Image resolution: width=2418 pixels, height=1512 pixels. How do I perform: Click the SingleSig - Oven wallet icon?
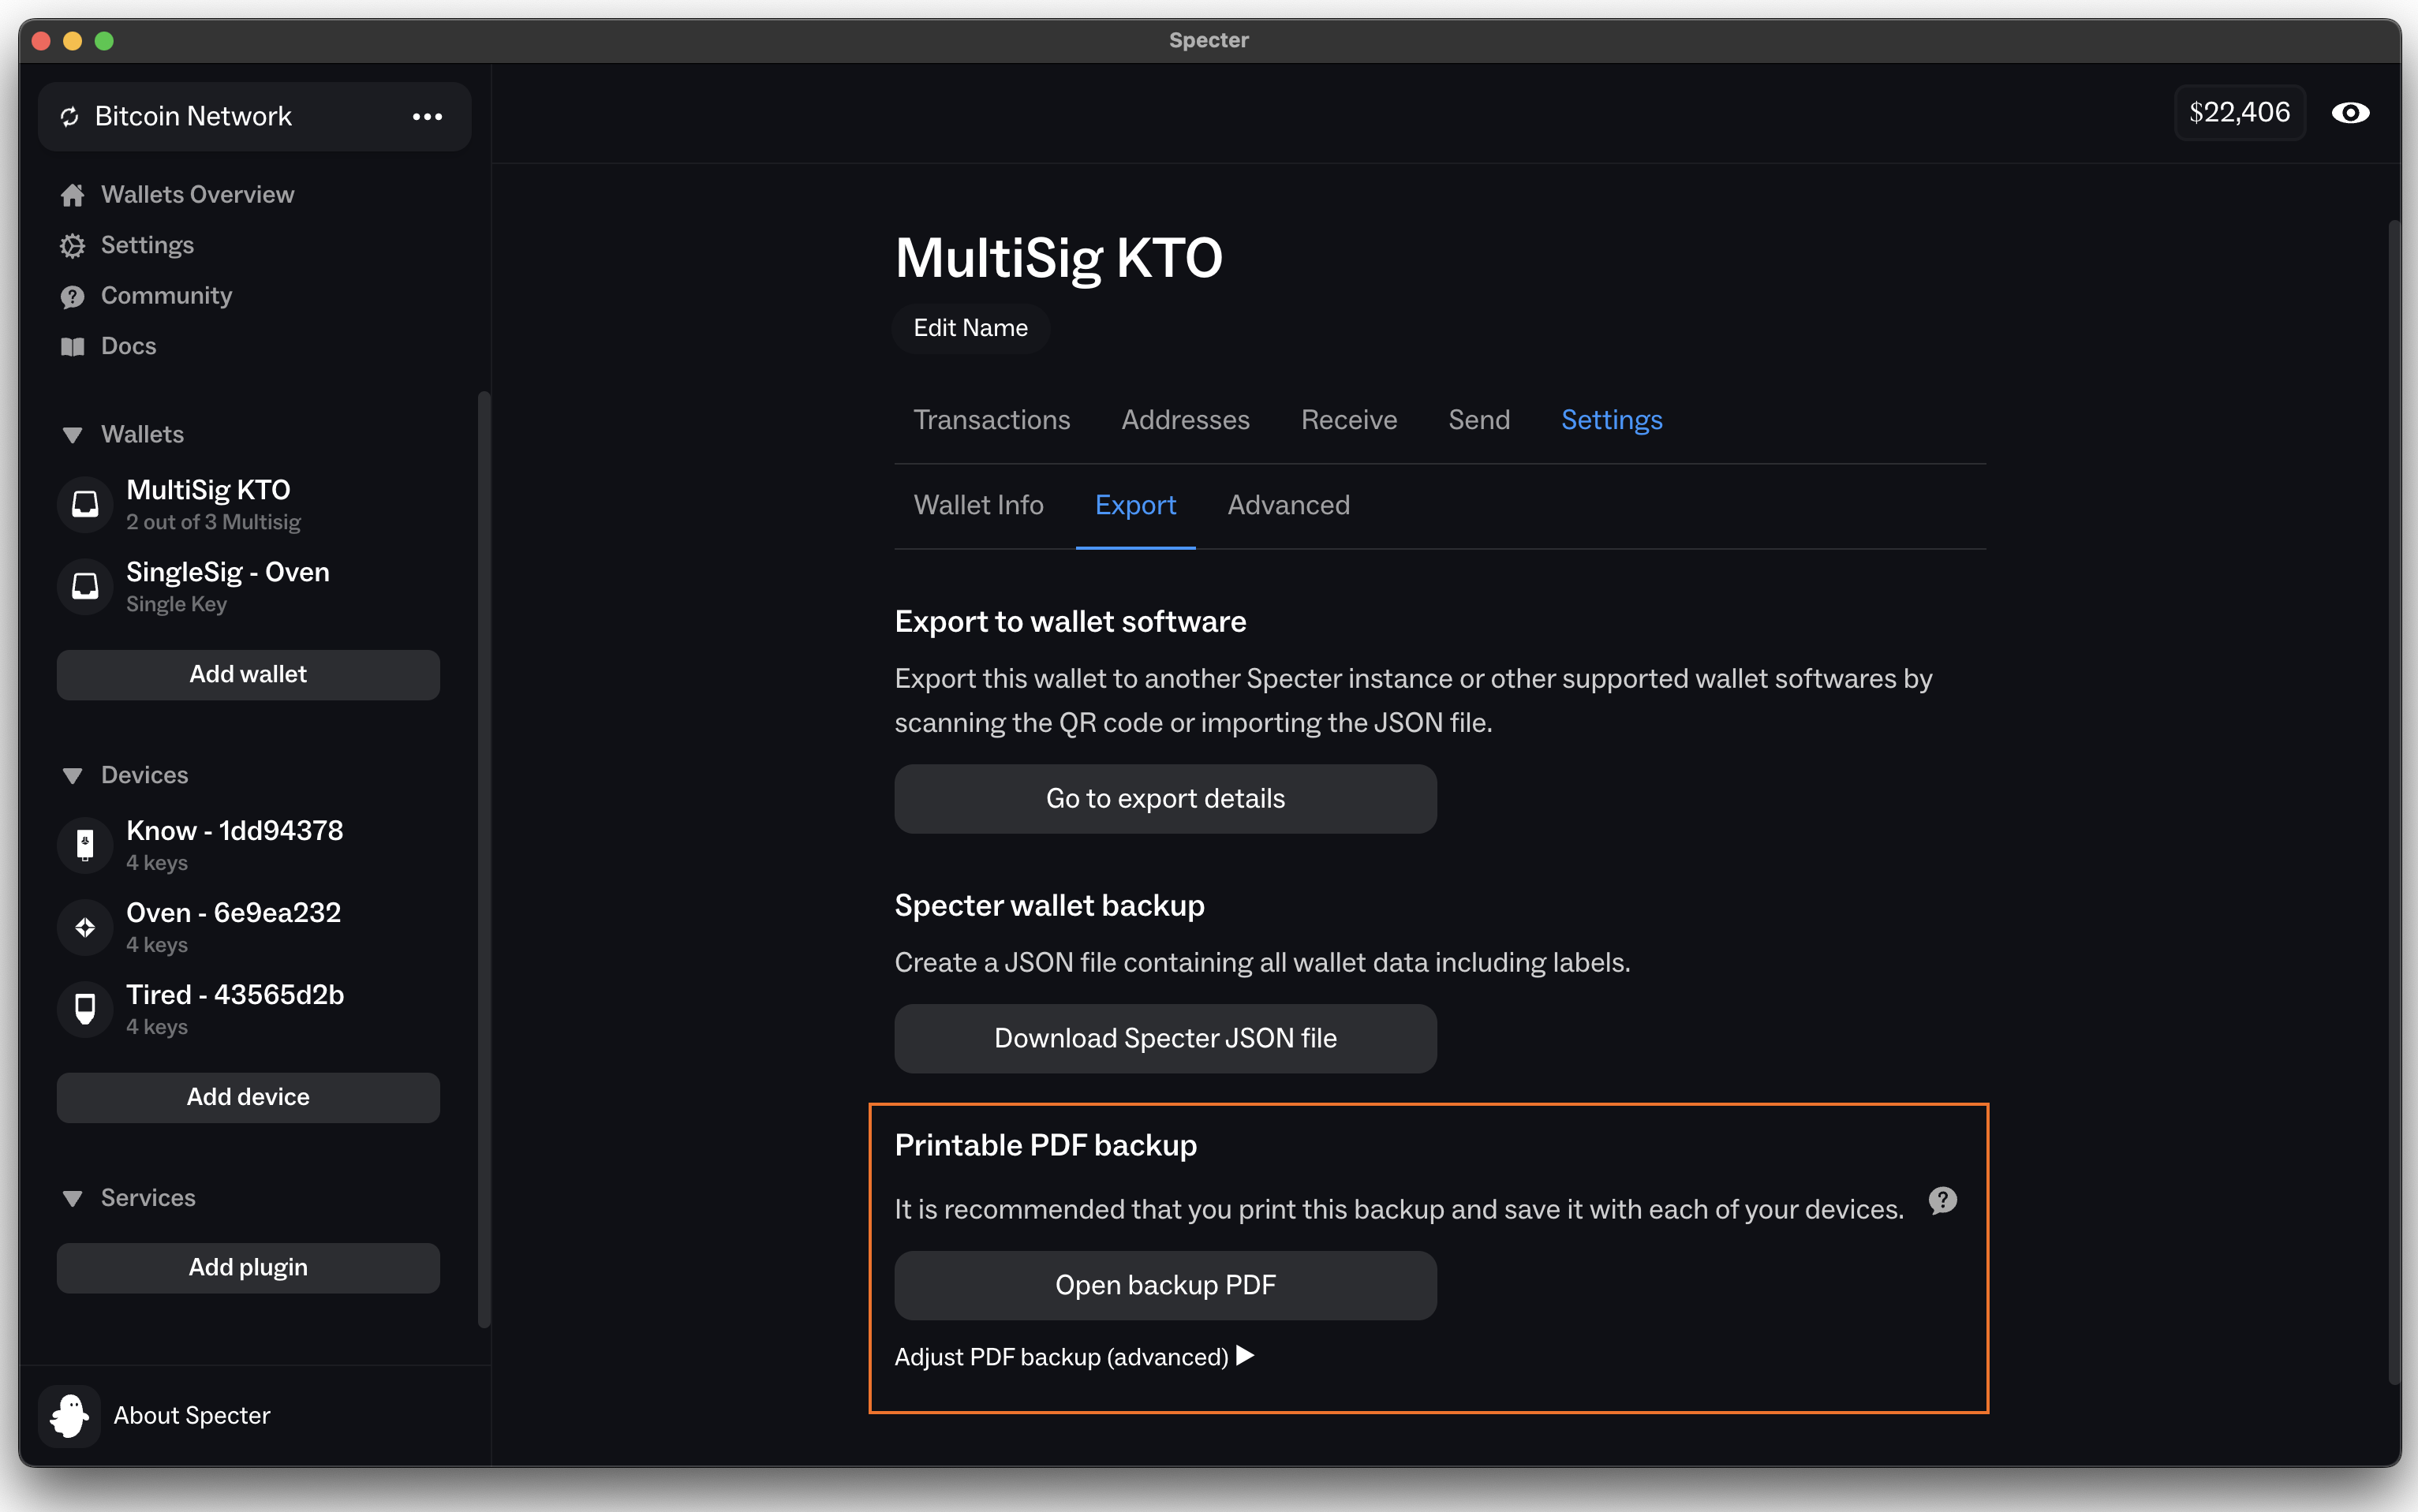[85, 586]
